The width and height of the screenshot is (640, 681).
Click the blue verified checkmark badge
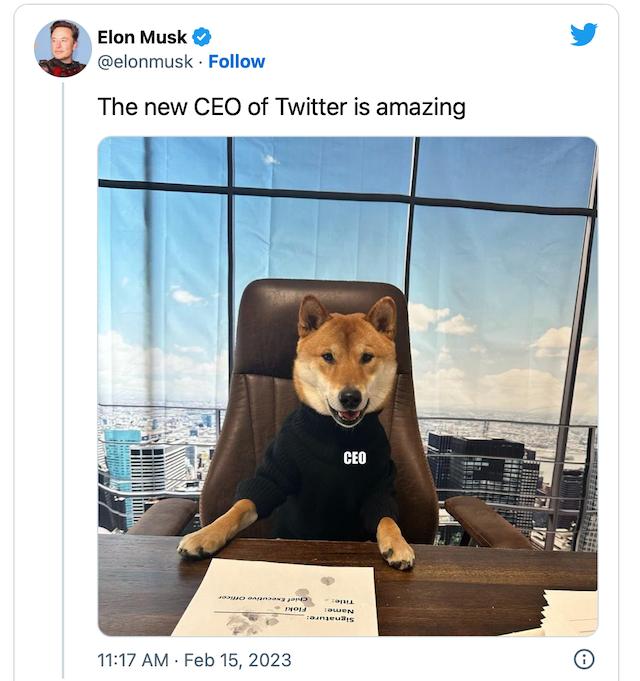pos(202,37)
